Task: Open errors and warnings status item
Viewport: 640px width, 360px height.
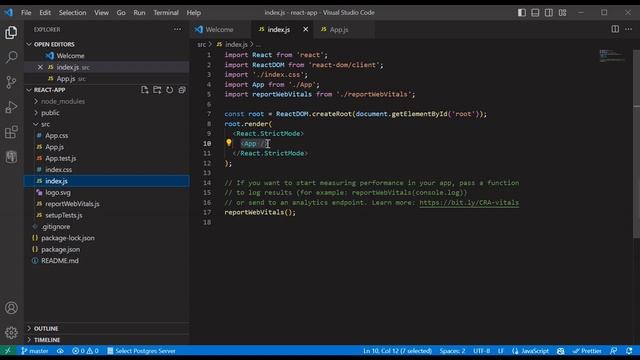Action: coord(85,351)
